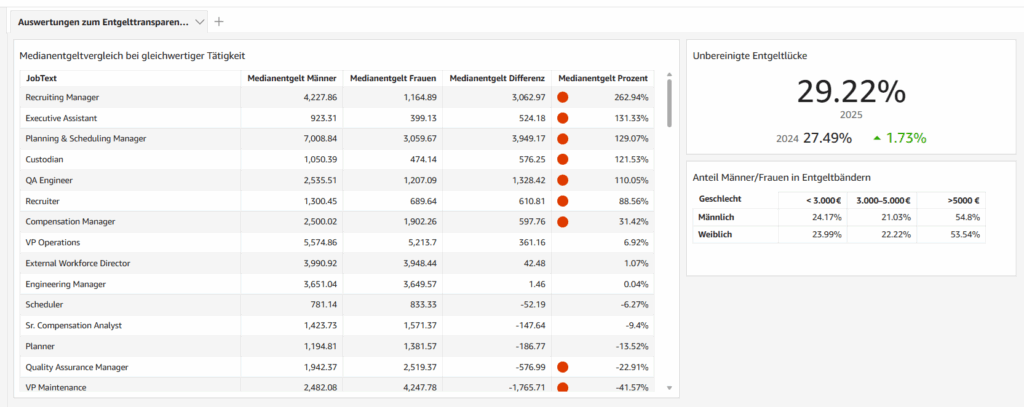Click red indicator dot in Recruiting Manager row
Image resolution: width=1024 pixels, height=407 pixels.
point(563,97)
